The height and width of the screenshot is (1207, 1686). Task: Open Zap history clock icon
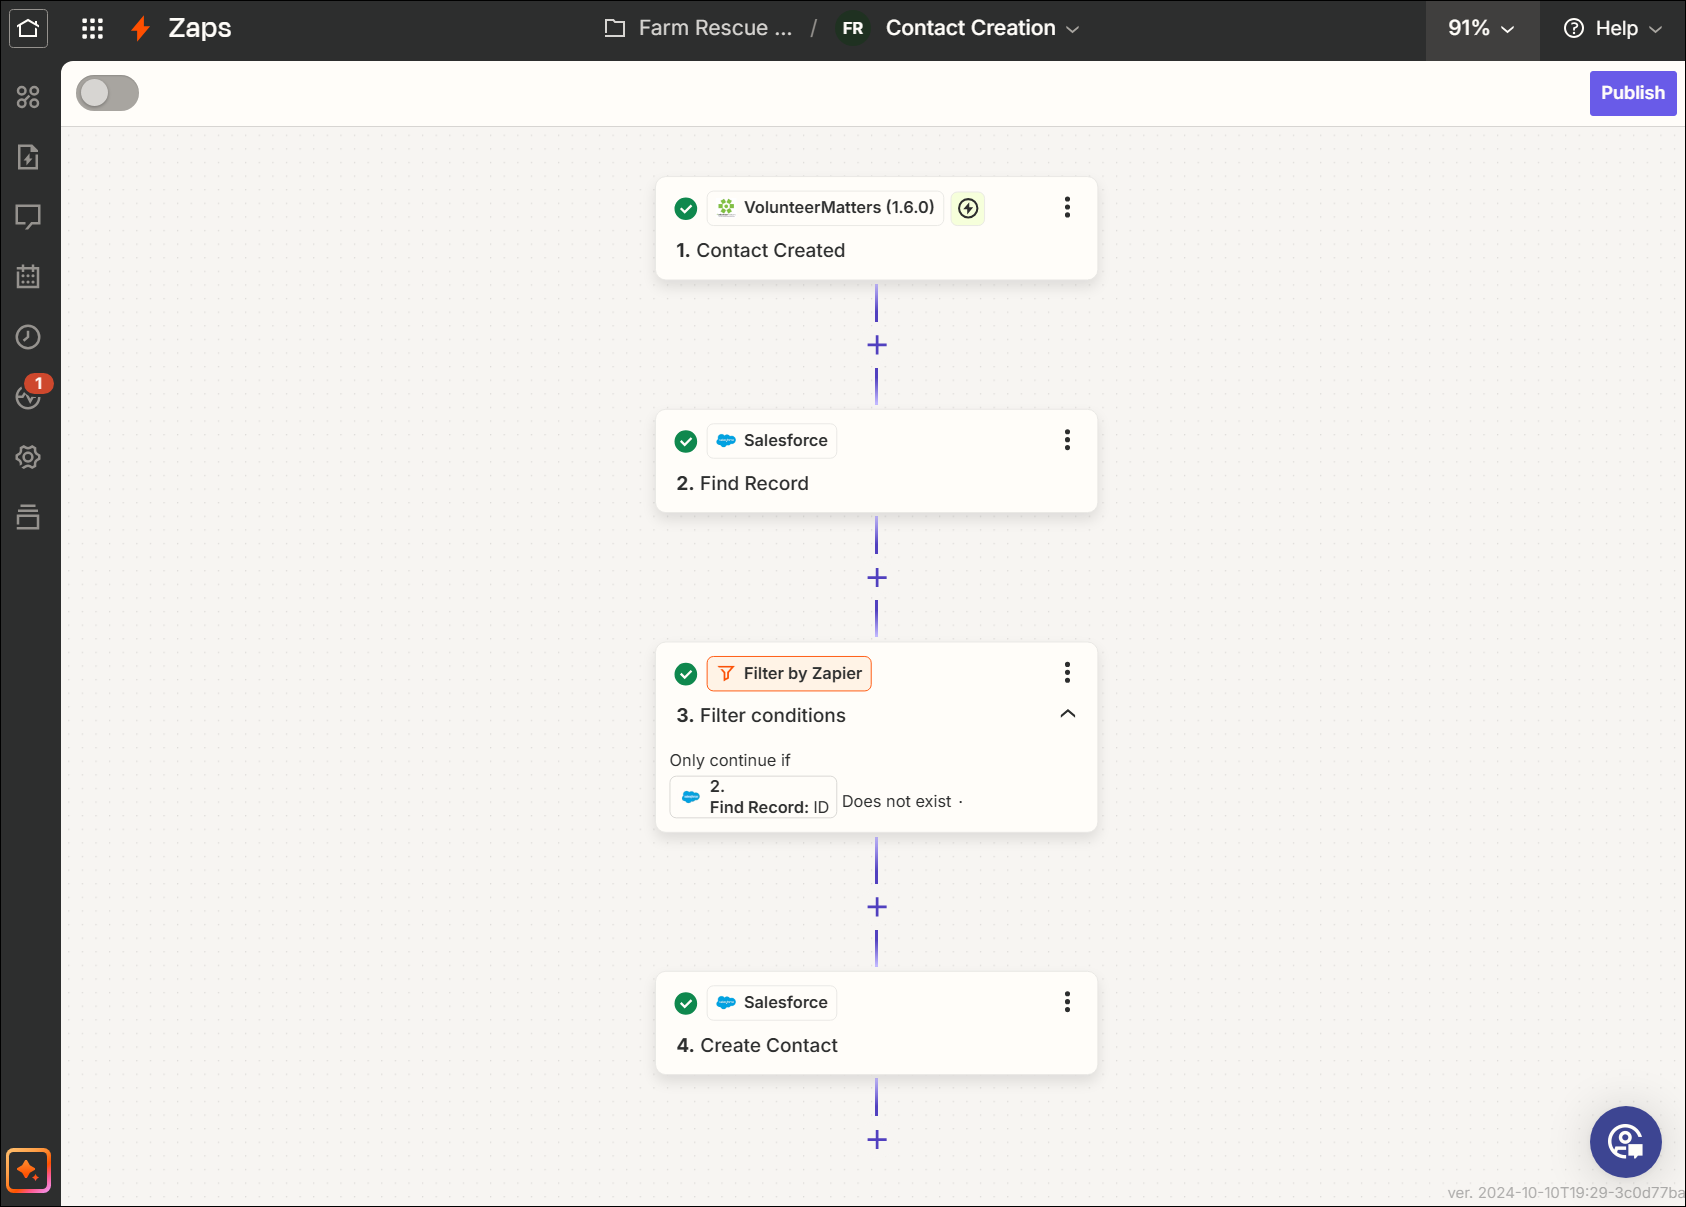click(28, 337)
